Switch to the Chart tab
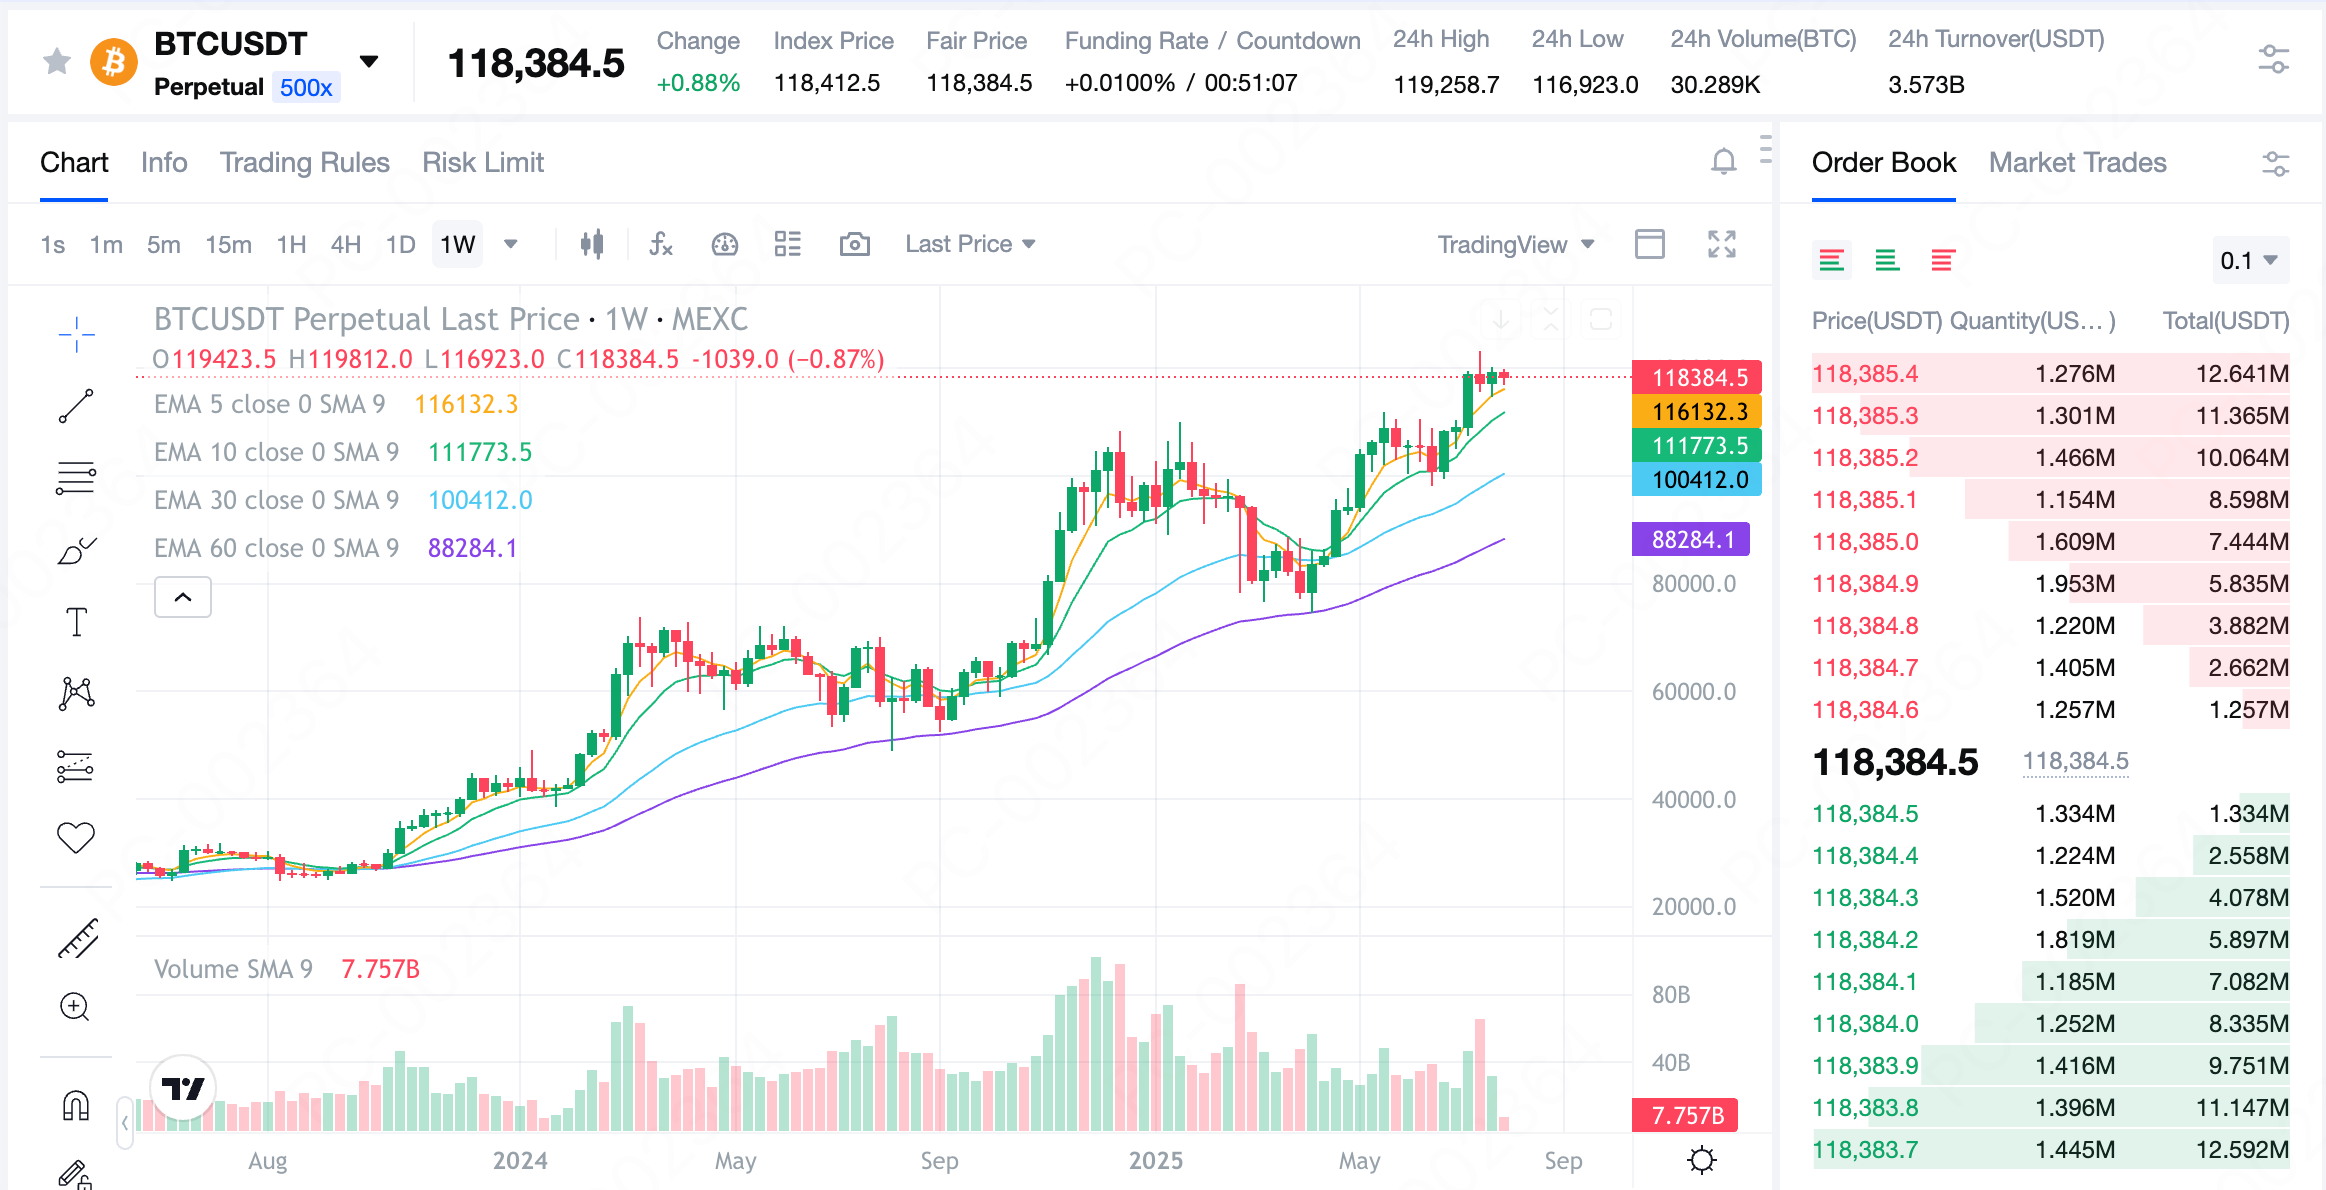The width and height of the screenshot is (2326, 1190). click(74, 162)
